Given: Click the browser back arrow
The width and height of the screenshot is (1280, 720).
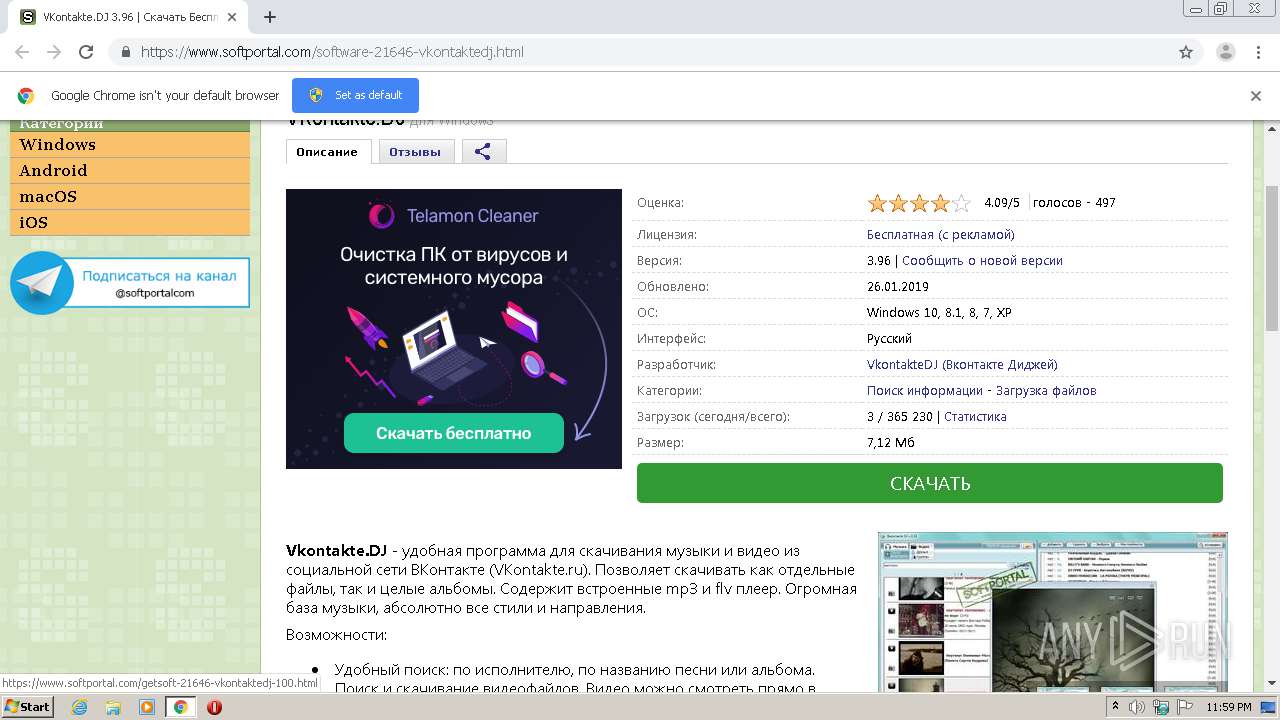Looking at the screenshot, I should [22, 52].
